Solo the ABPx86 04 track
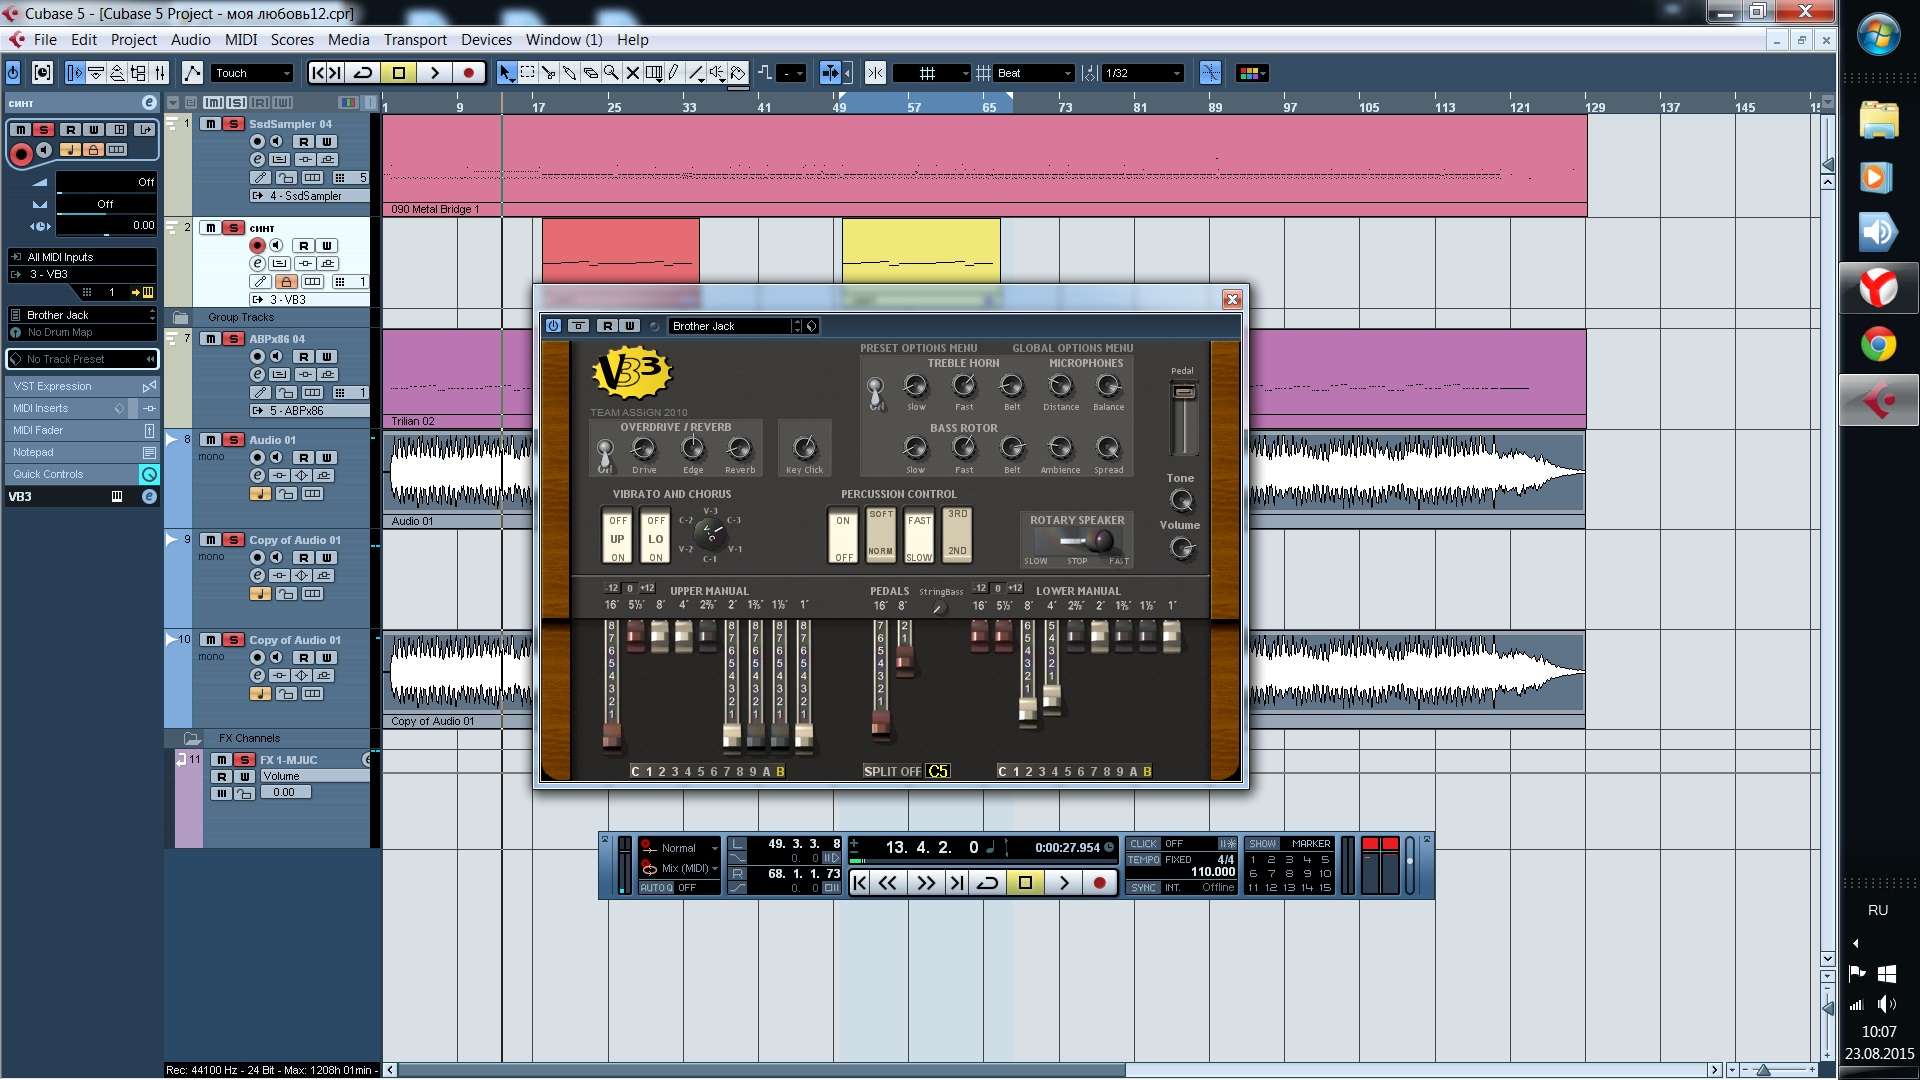The width and height of the screenshot is (1920, 1080). coord(233,339)
